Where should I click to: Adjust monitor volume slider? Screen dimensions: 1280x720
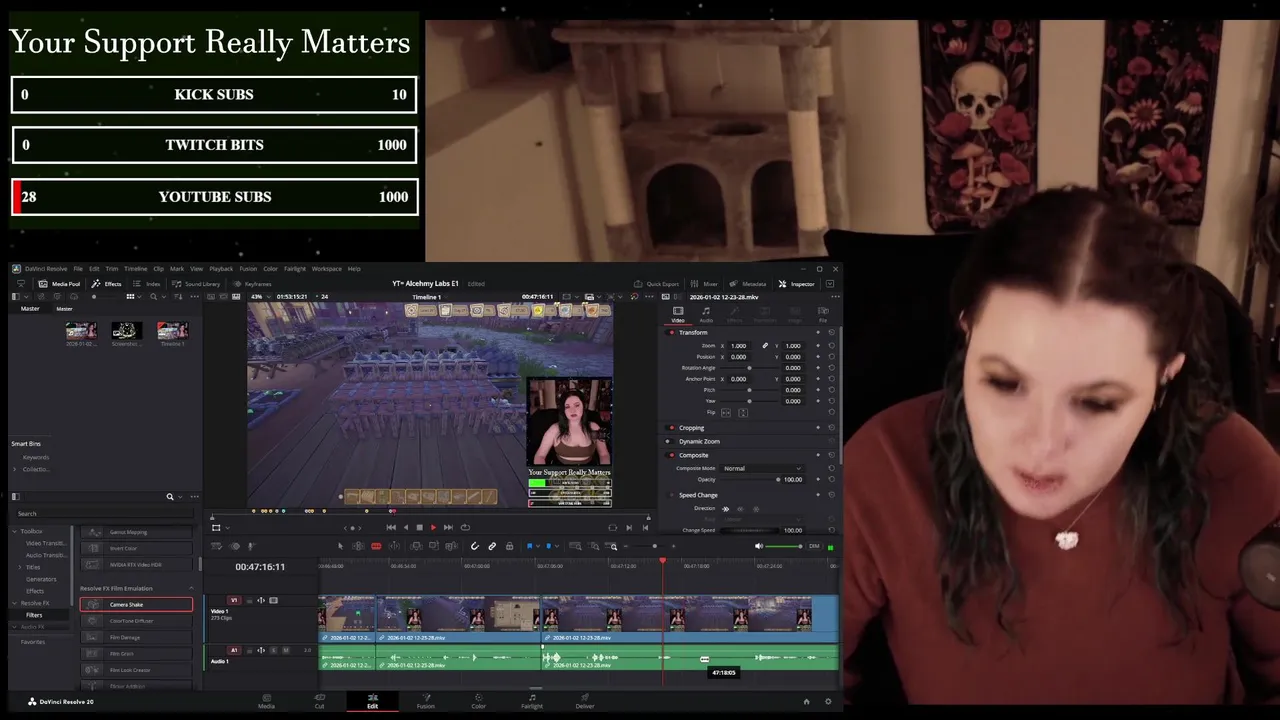pyautogui.click(x=783, y=546)
